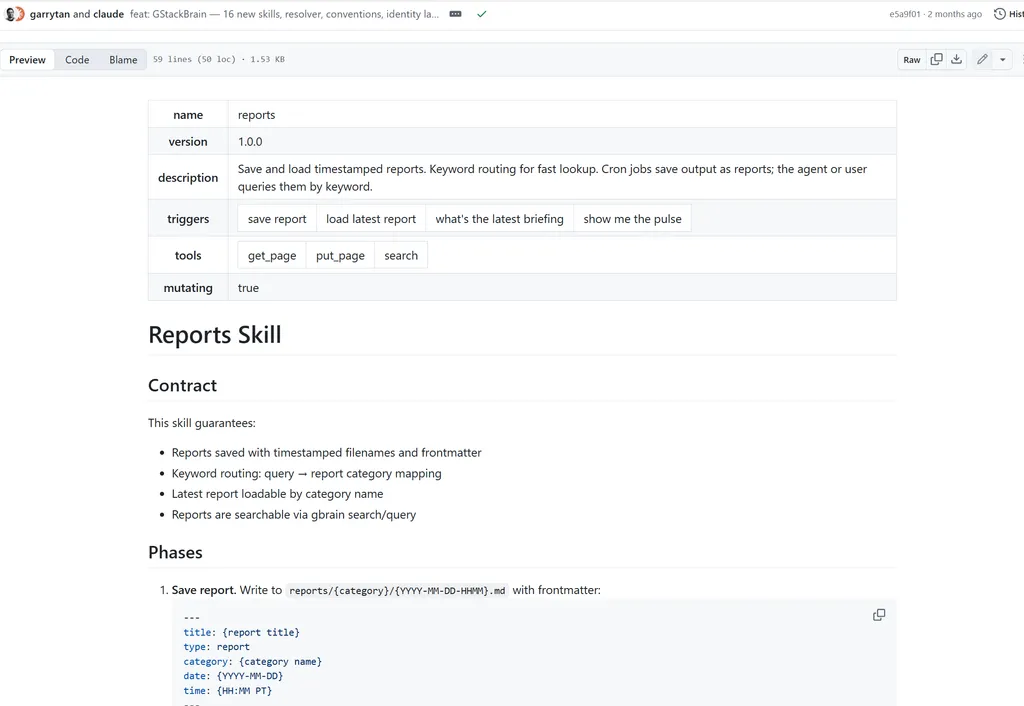This screenshot has height=706, width=1024.
Task: Select 'get_page' tool cell
Action: click(272, 255)
